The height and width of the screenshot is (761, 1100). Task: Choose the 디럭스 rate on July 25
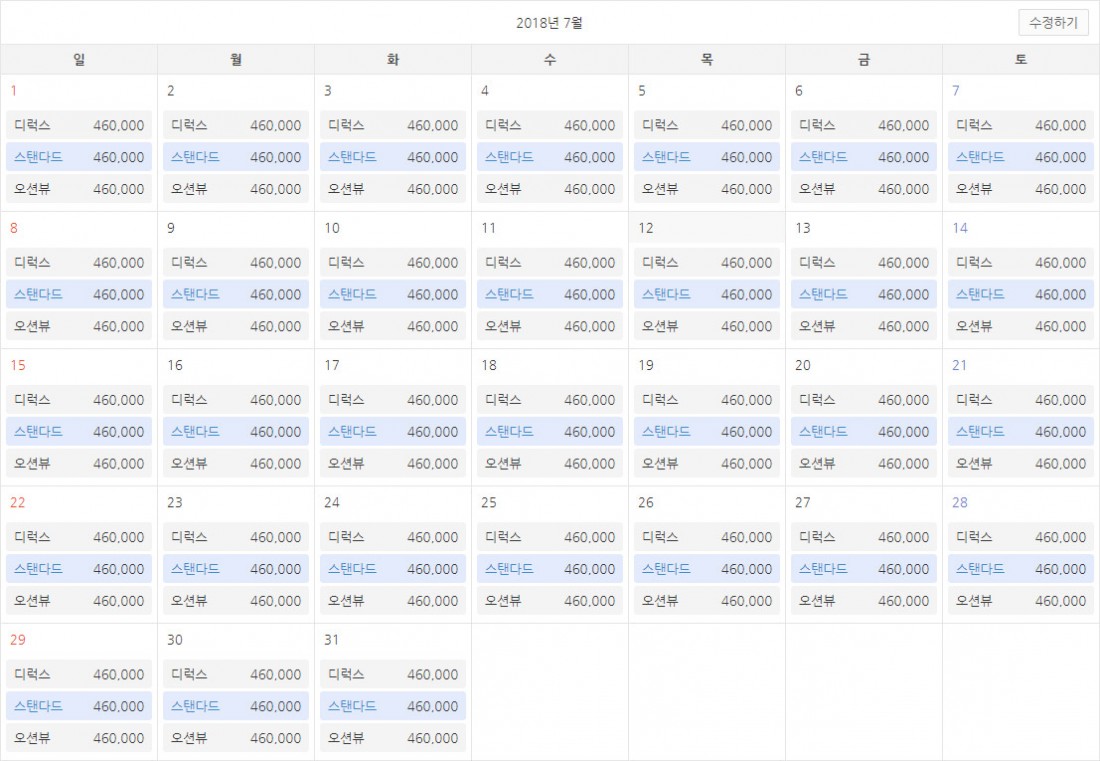click(x=550, y=537)
